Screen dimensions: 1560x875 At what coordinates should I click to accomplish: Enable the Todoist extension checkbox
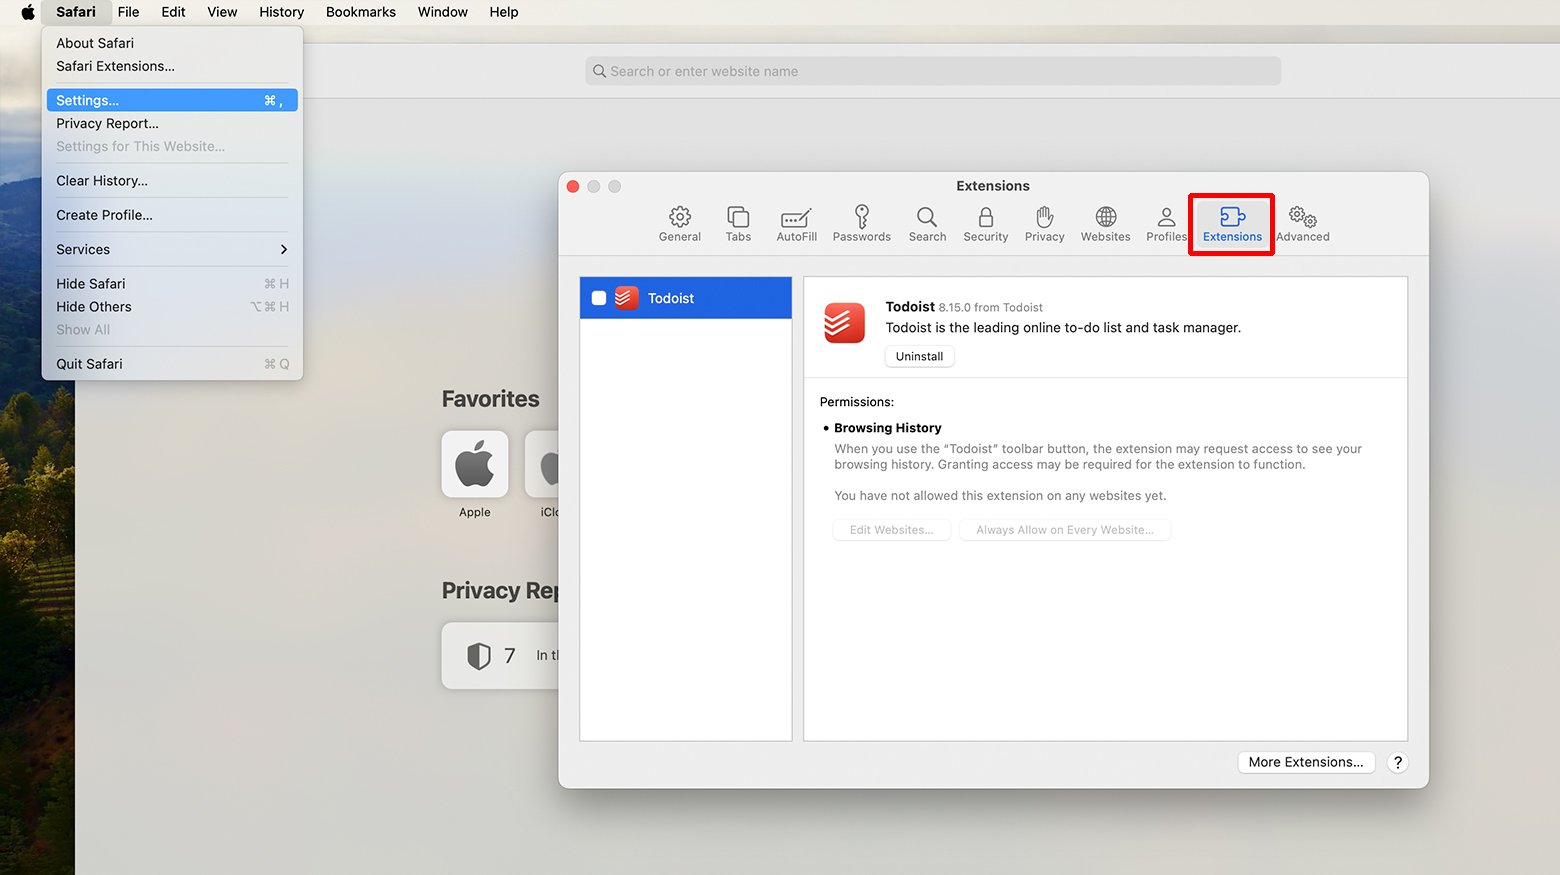597,297
